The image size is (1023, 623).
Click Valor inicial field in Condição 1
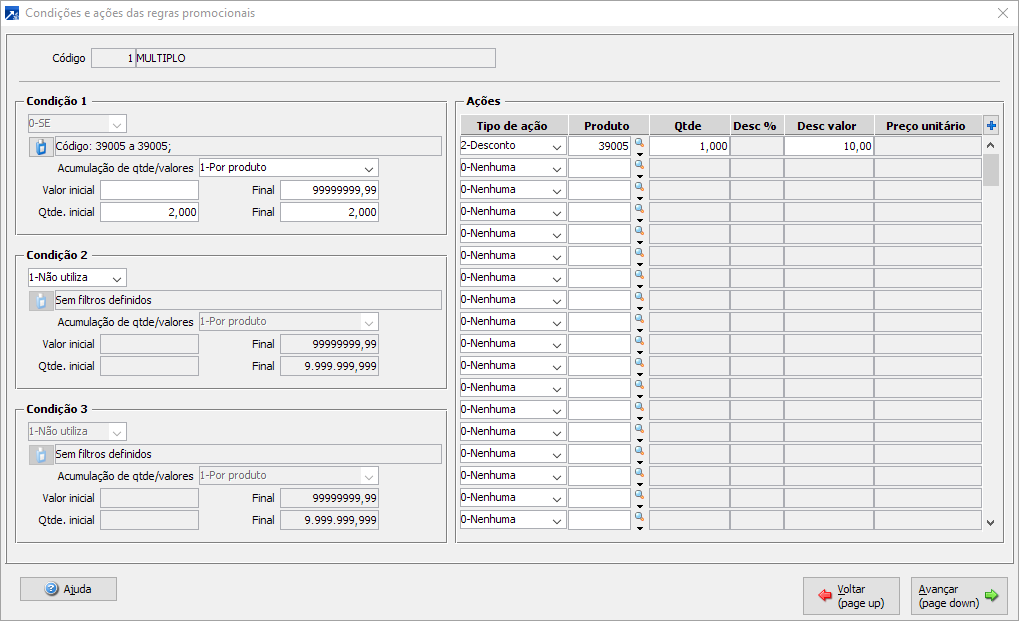pos(149,190)
